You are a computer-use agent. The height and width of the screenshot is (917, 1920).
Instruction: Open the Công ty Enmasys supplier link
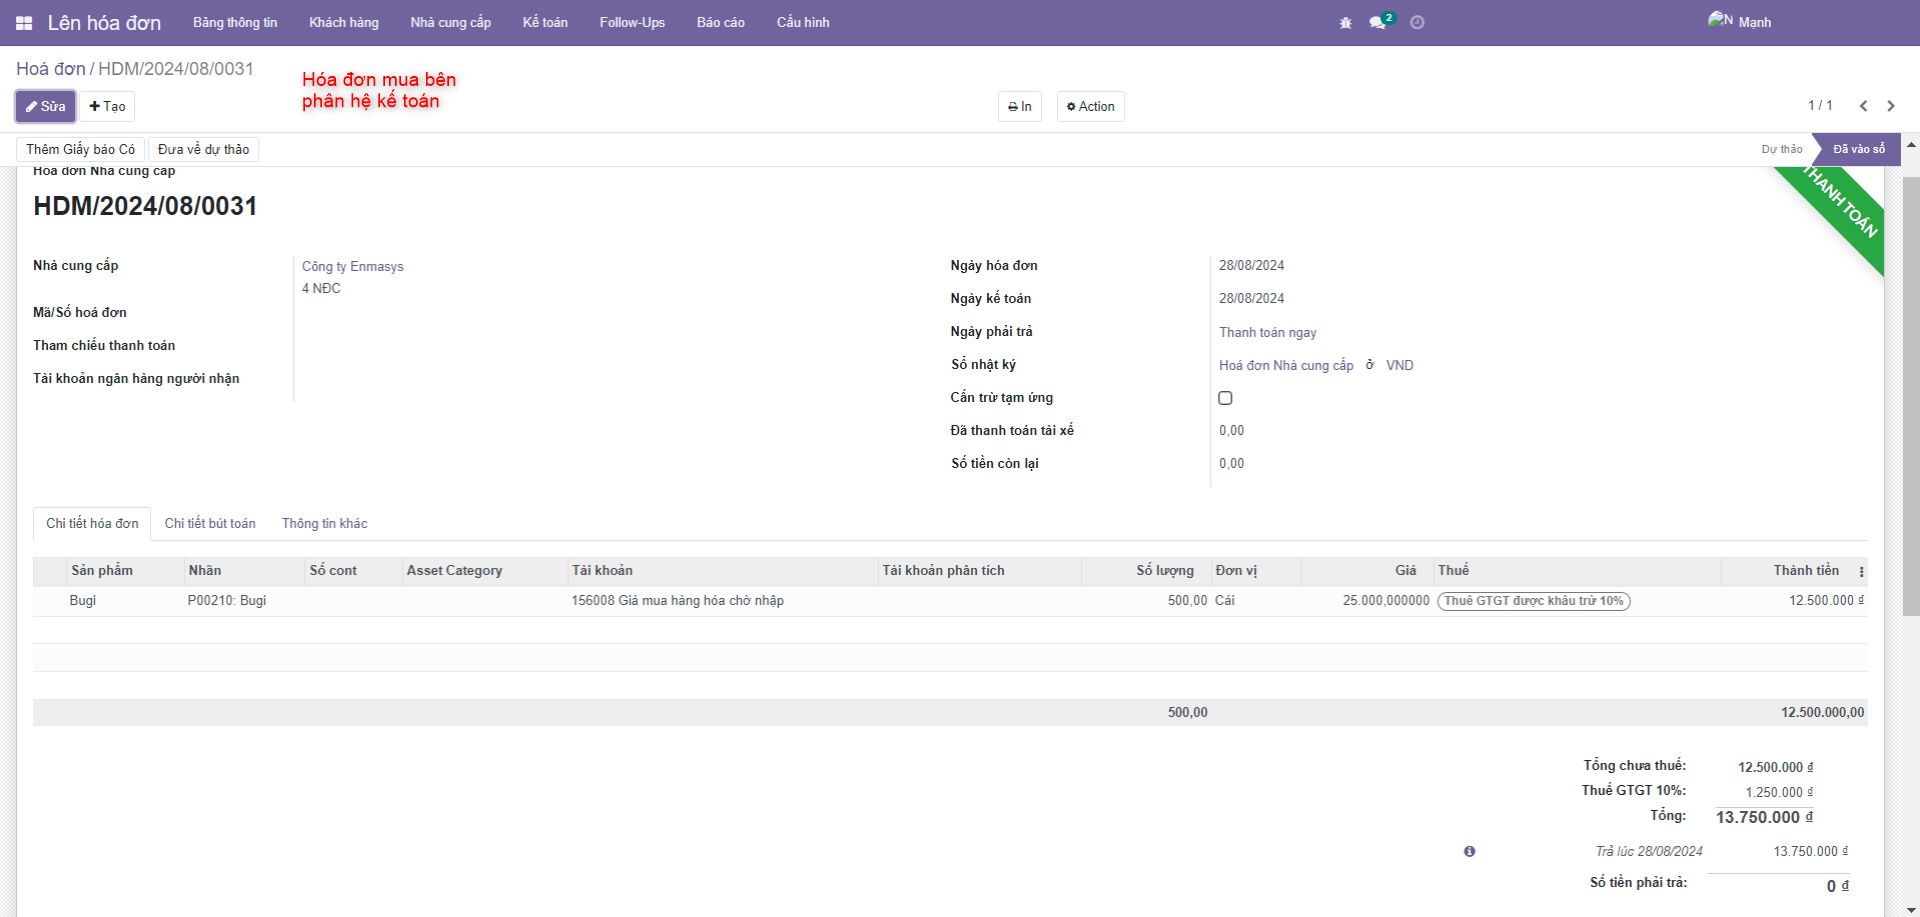353,267
